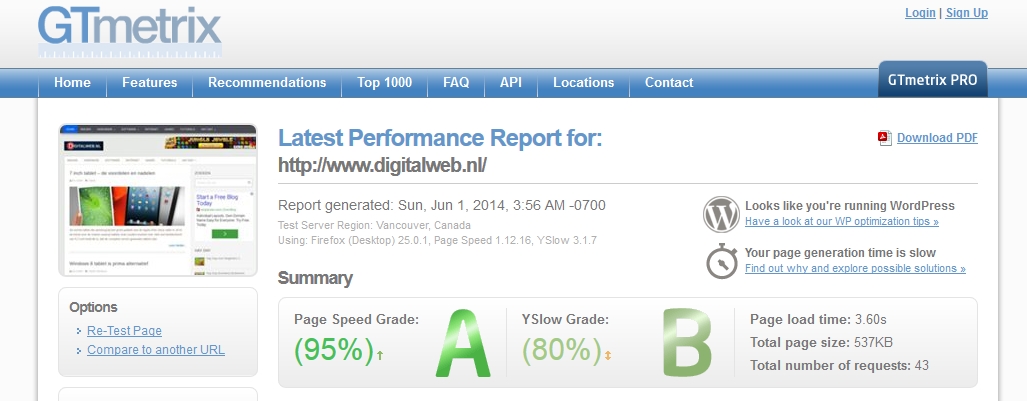Go to the Recommendations page
This screenshot has height=401, width=1027.
(267, 83)
